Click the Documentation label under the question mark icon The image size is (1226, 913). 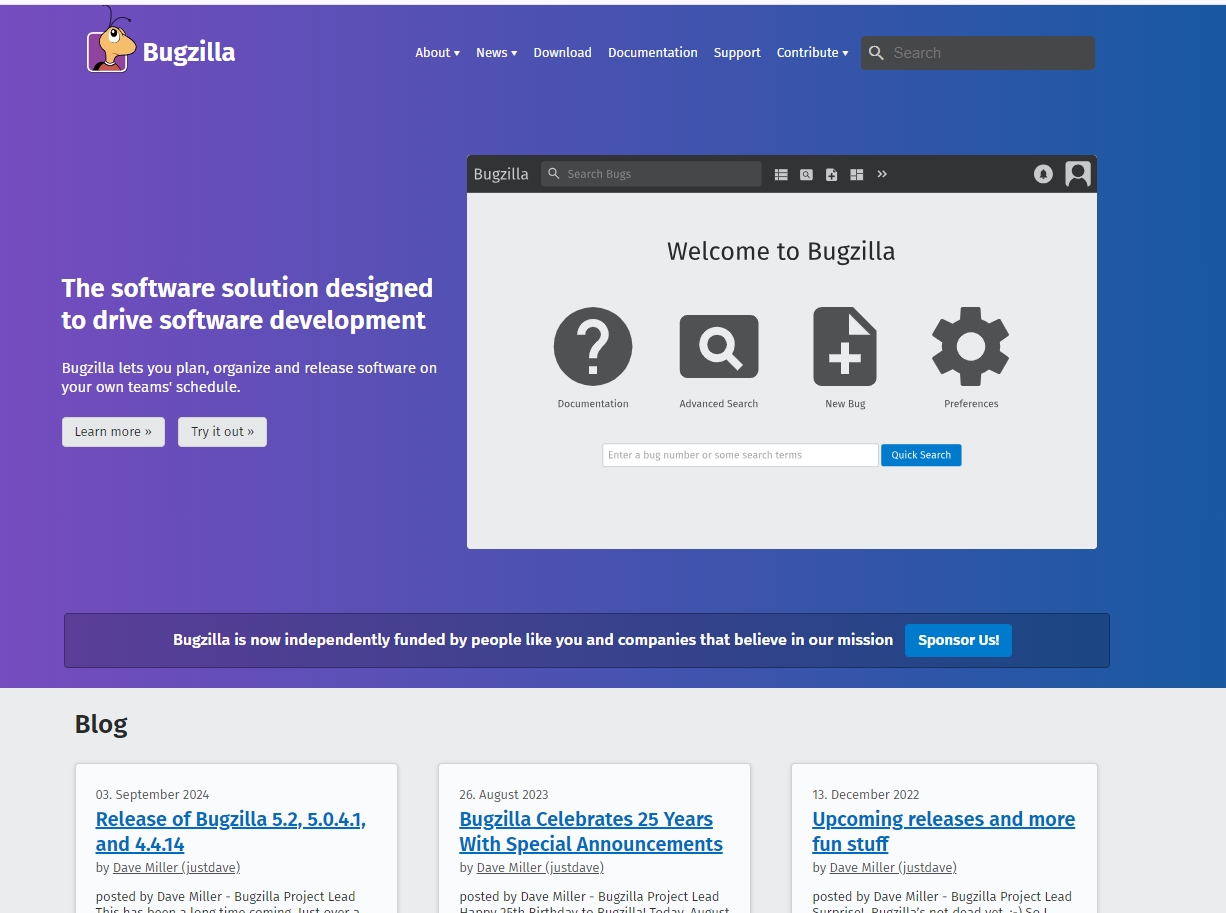[x=593, y=404]
